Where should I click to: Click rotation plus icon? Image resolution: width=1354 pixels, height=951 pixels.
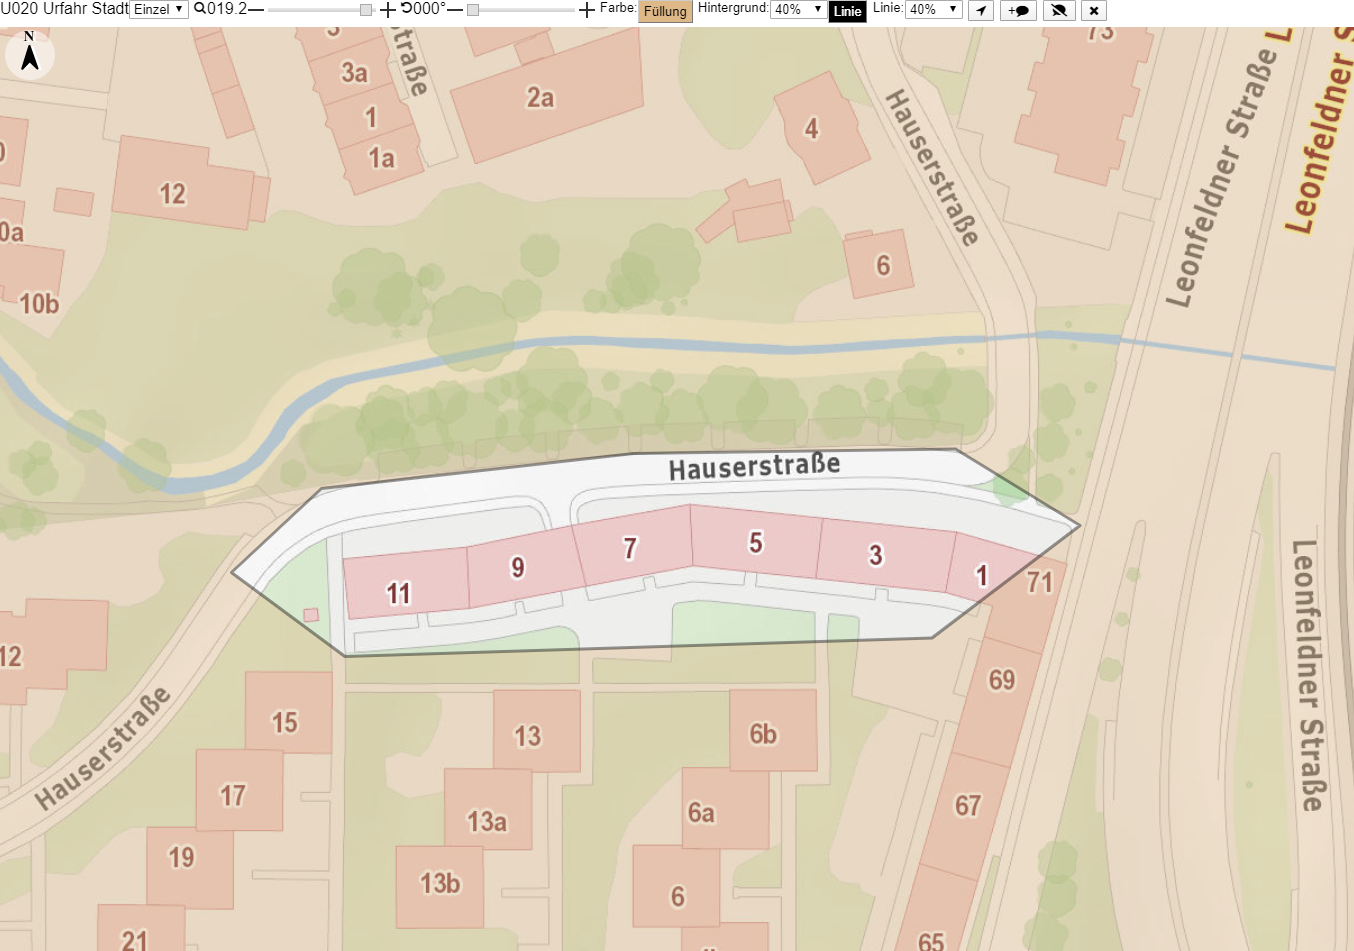click(x=587, y=9)
